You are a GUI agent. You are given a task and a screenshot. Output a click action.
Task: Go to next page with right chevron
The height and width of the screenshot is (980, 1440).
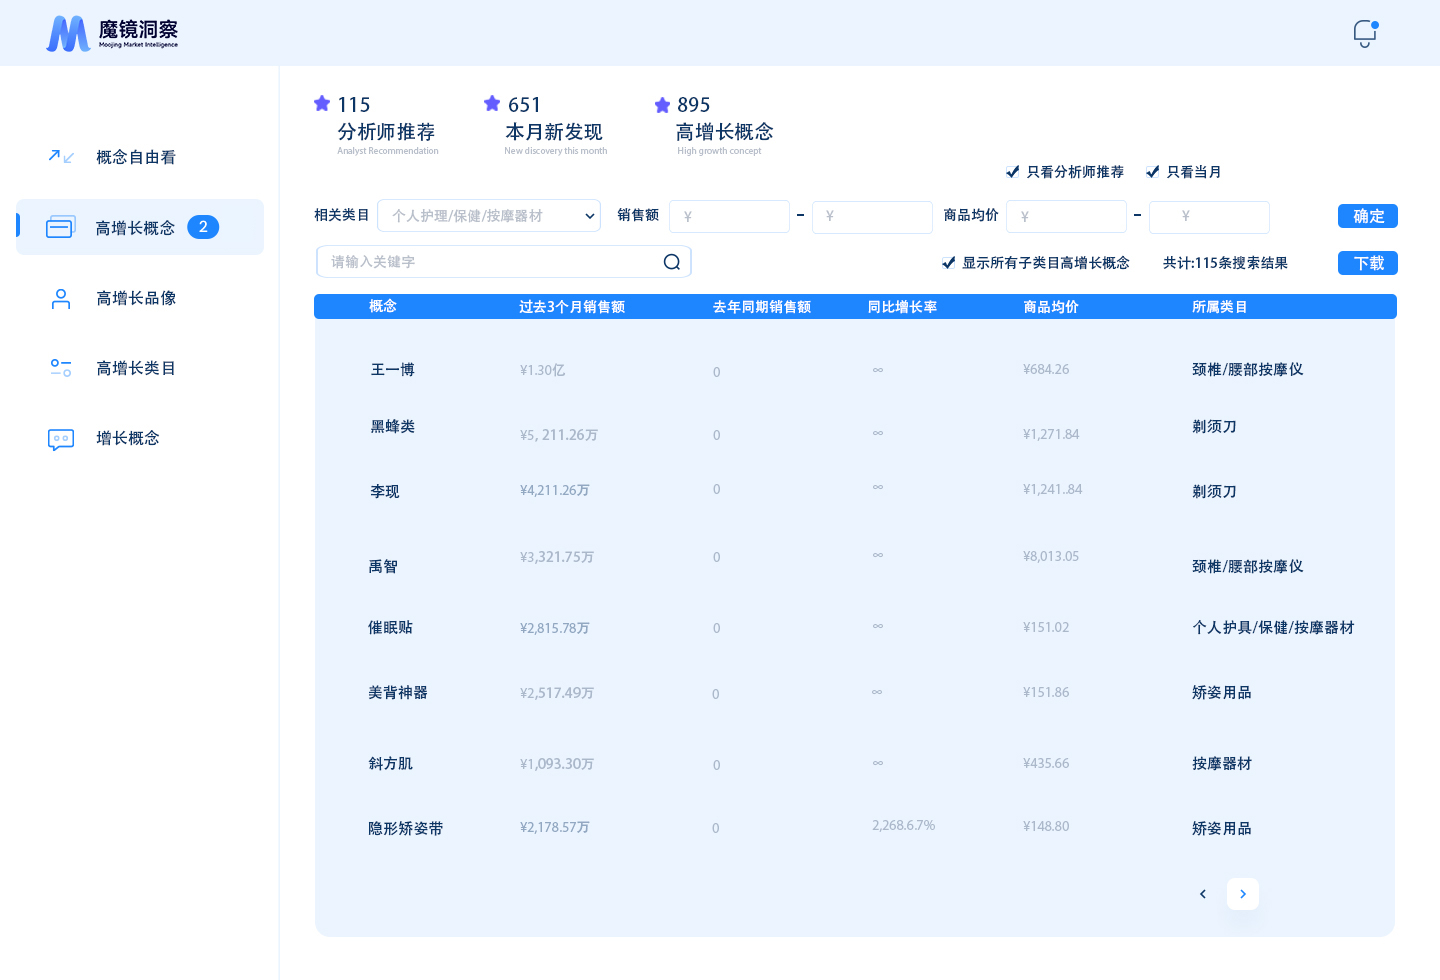point(1243,894)
